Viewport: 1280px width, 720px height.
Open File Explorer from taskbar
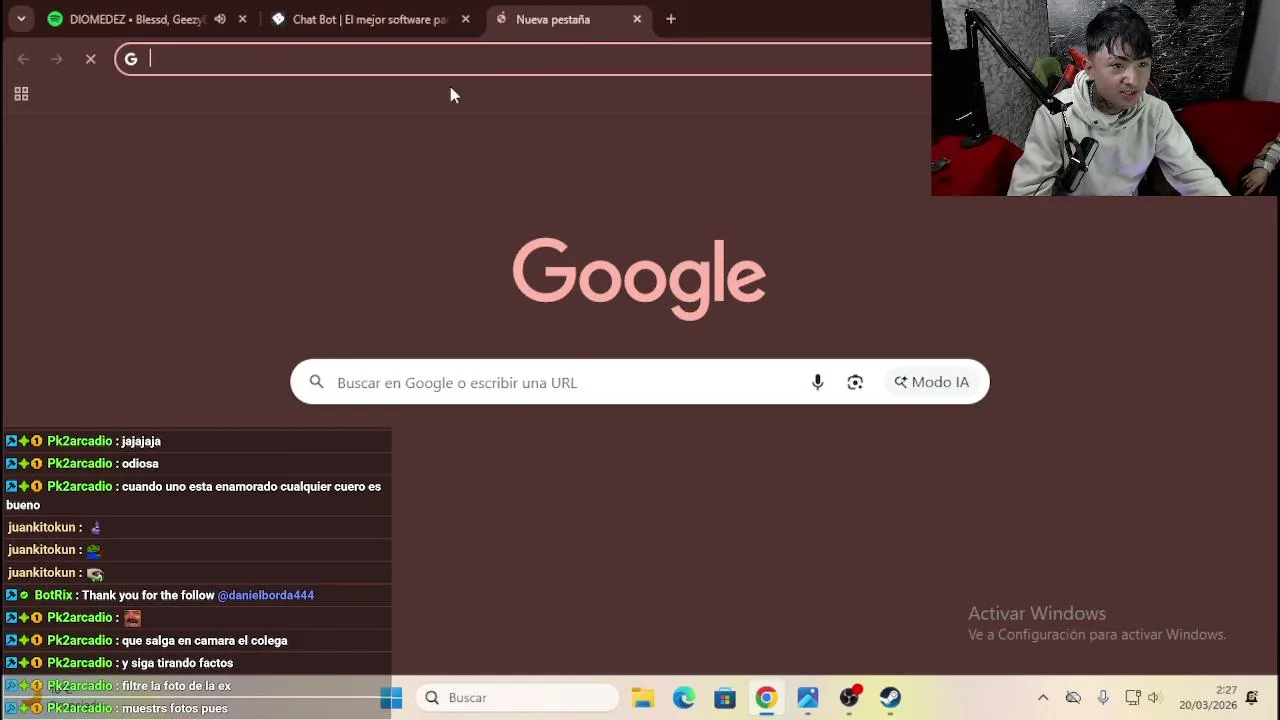pyautogui.click(x=642, y=698)
